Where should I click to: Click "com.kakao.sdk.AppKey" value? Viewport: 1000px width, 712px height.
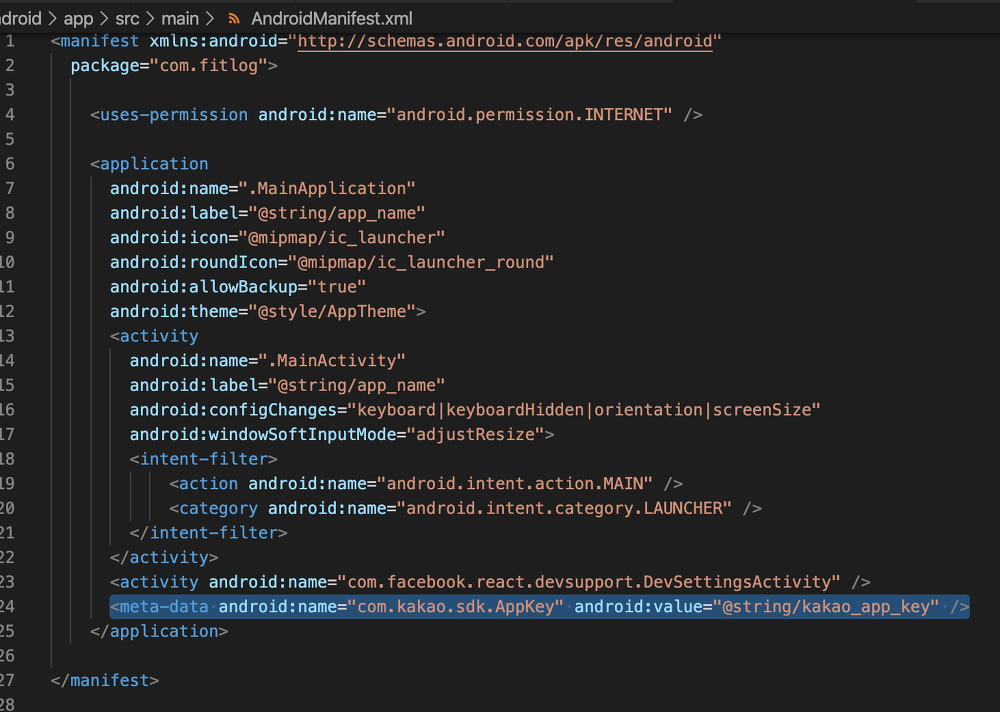[x=455, y=607]
